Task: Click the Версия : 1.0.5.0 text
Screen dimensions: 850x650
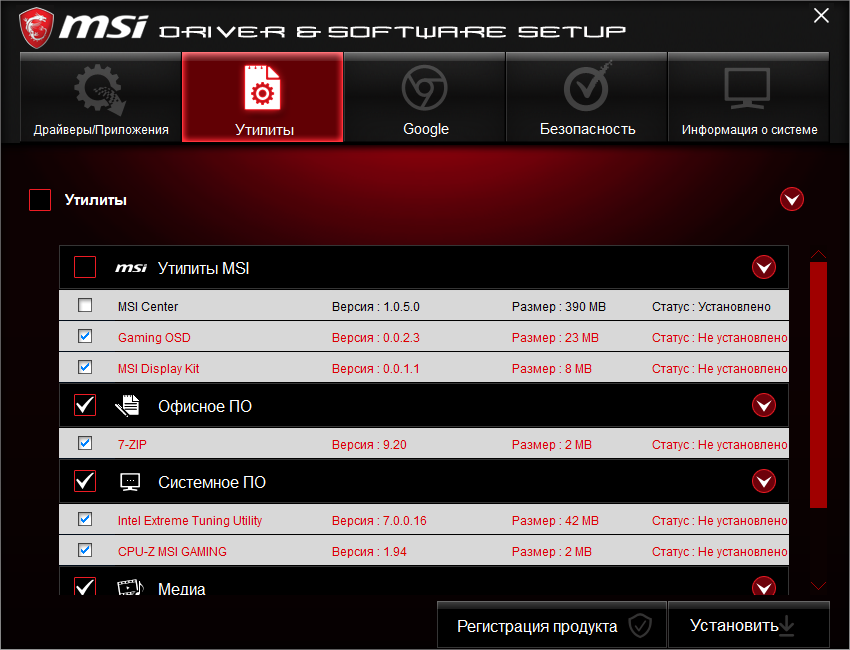Action: [x=376, y=306]
